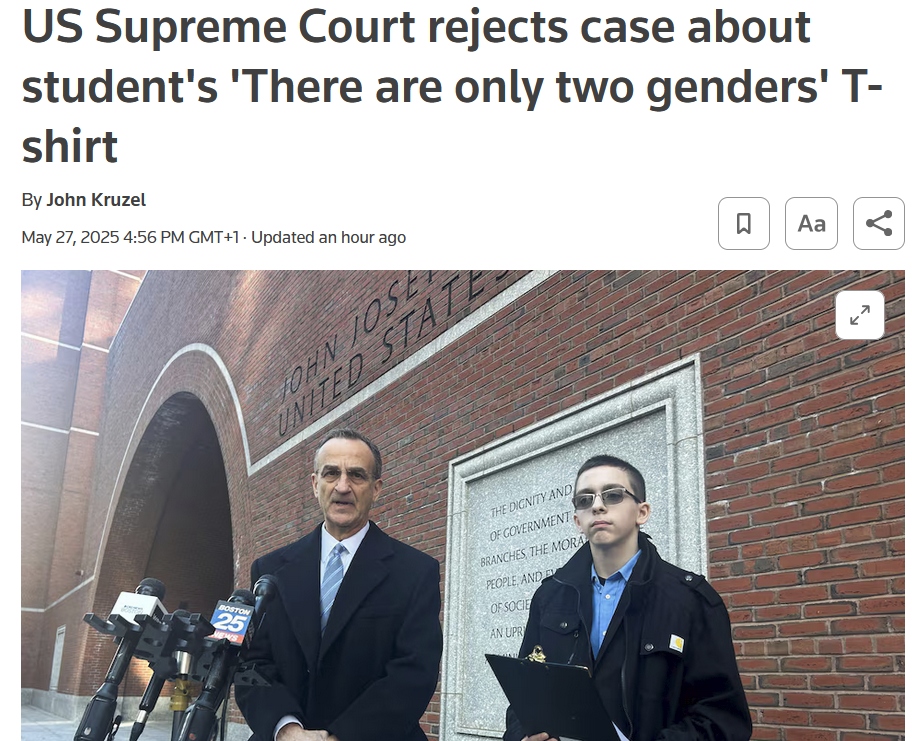Click the May 27, 2025 publish timestamp
912x741 pixels.
point(130,237)
